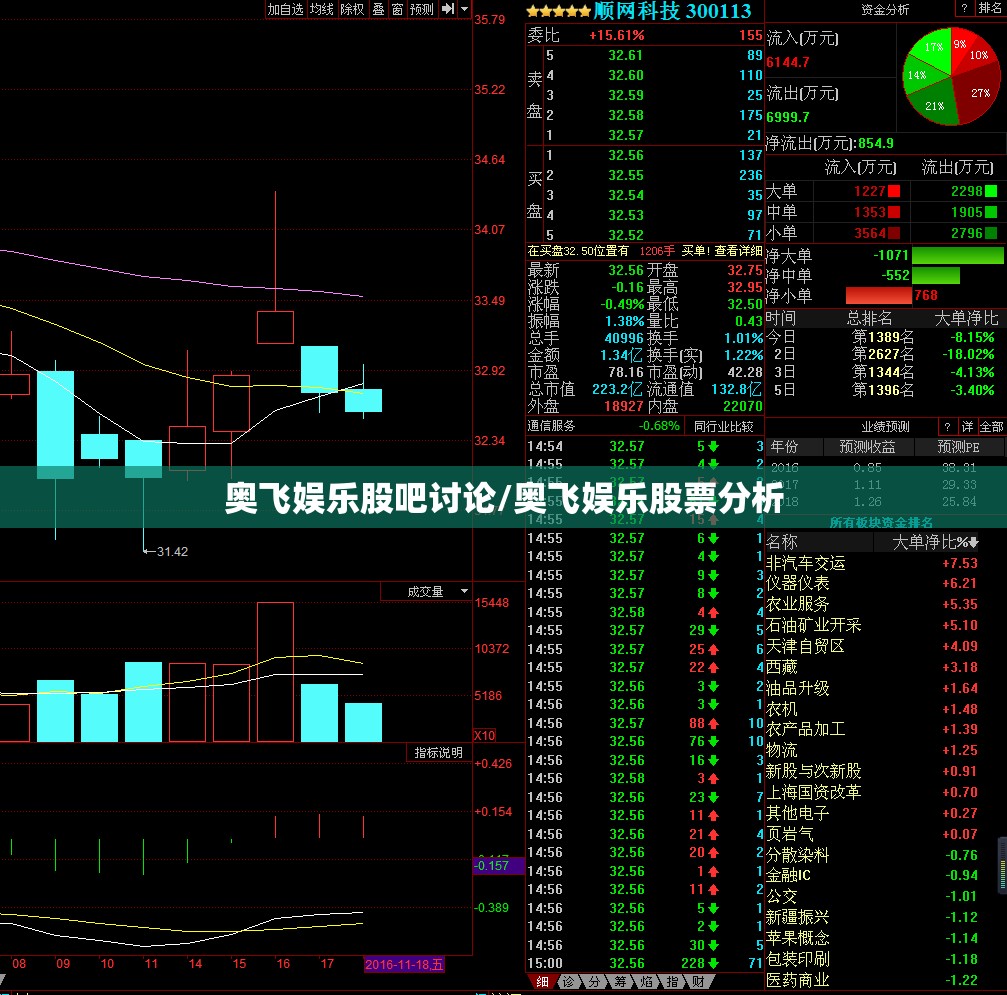
Task: Click the 所有板块资金排名 heading link
Action: [x=881, y=522]
